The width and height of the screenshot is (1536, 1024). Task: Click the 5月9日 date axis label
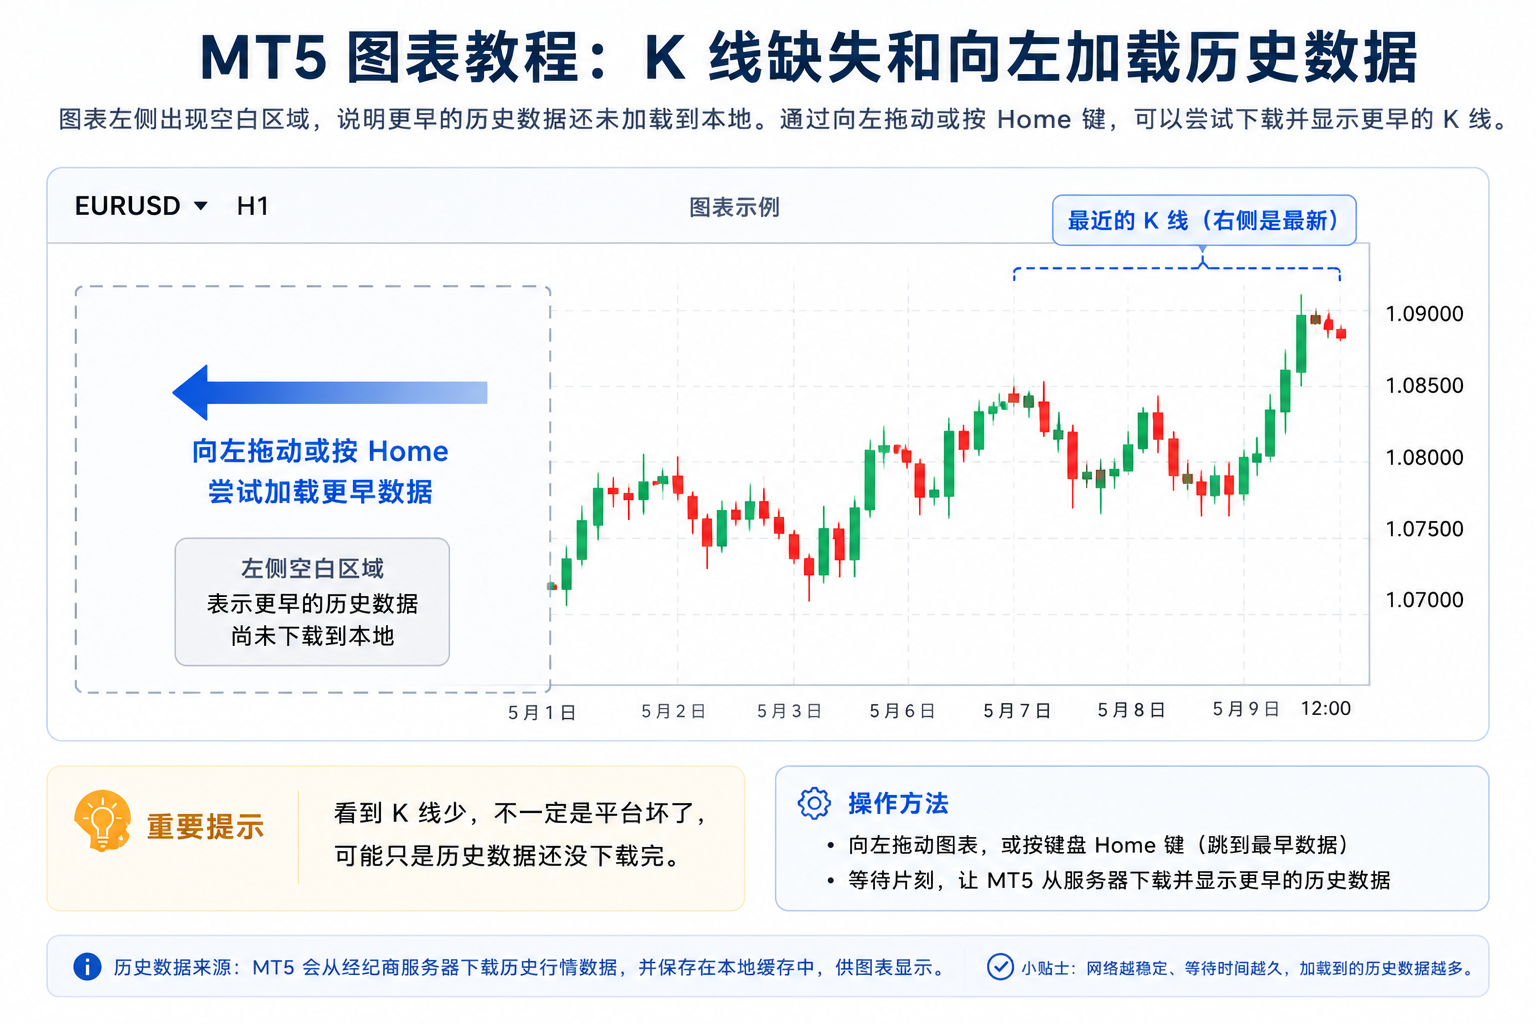[x=1246, y=709]
